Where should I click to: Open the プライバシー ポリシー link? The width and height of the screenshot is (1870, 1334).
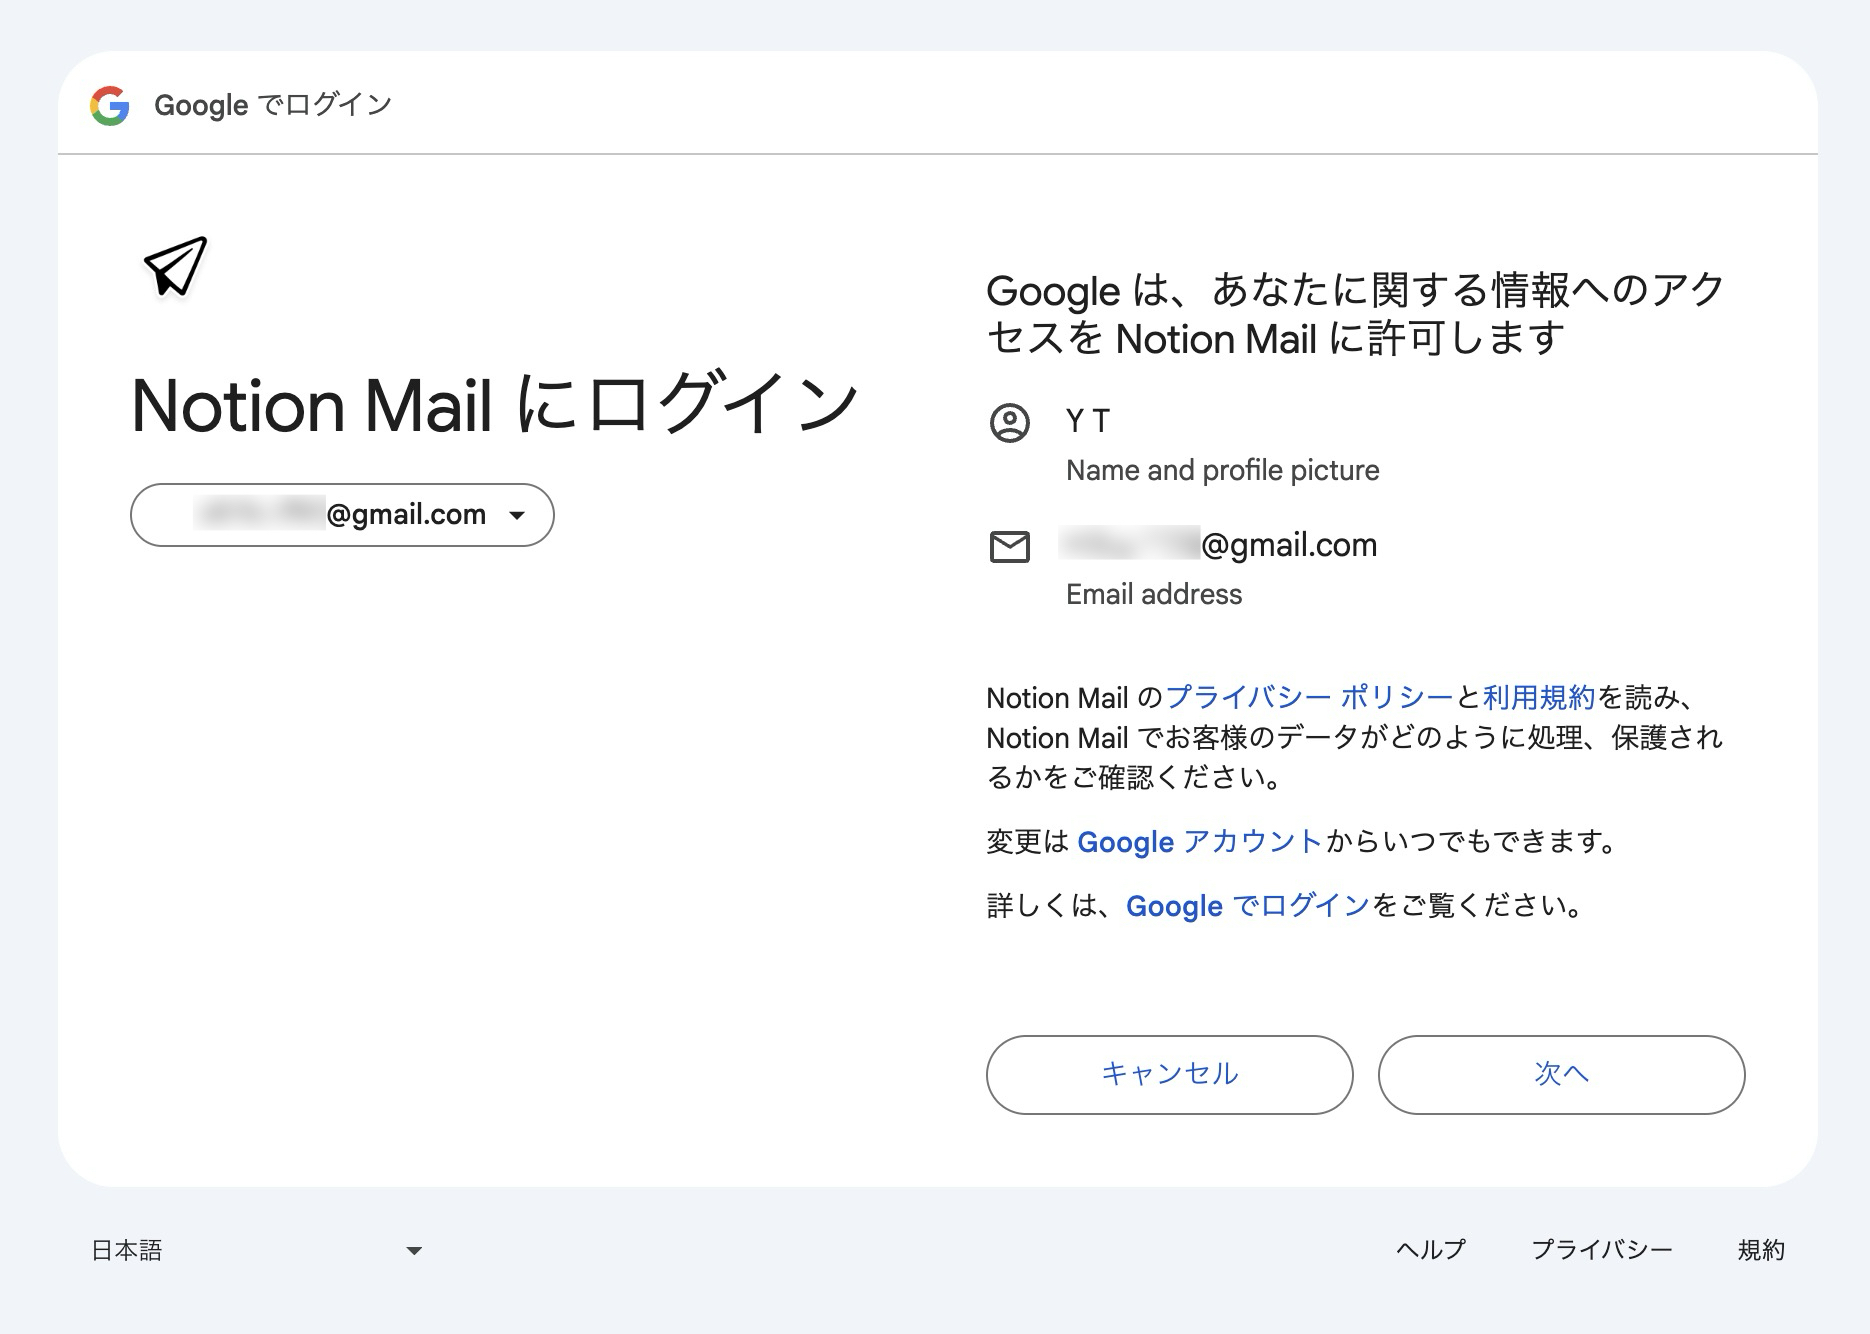[1309, 697]
